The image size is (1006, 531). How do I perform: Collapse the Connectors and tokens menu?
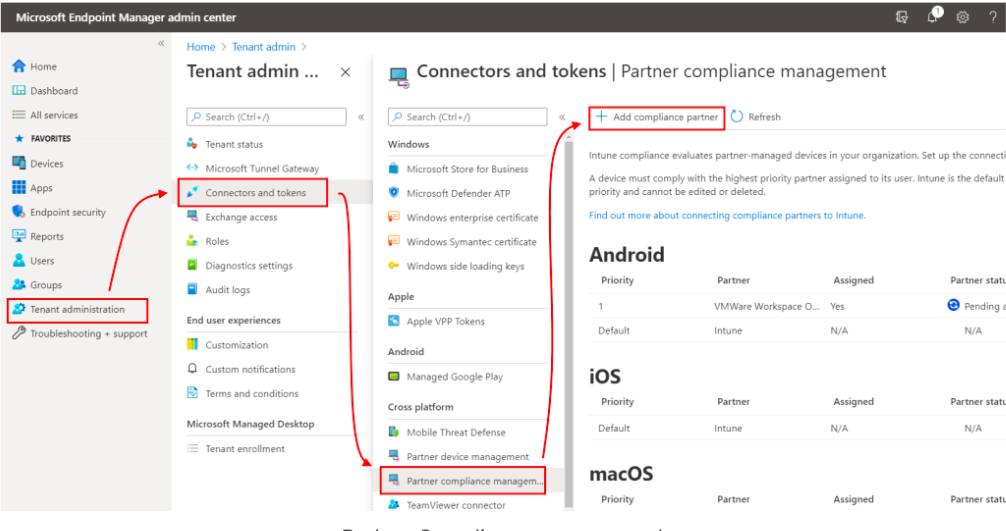562,117
